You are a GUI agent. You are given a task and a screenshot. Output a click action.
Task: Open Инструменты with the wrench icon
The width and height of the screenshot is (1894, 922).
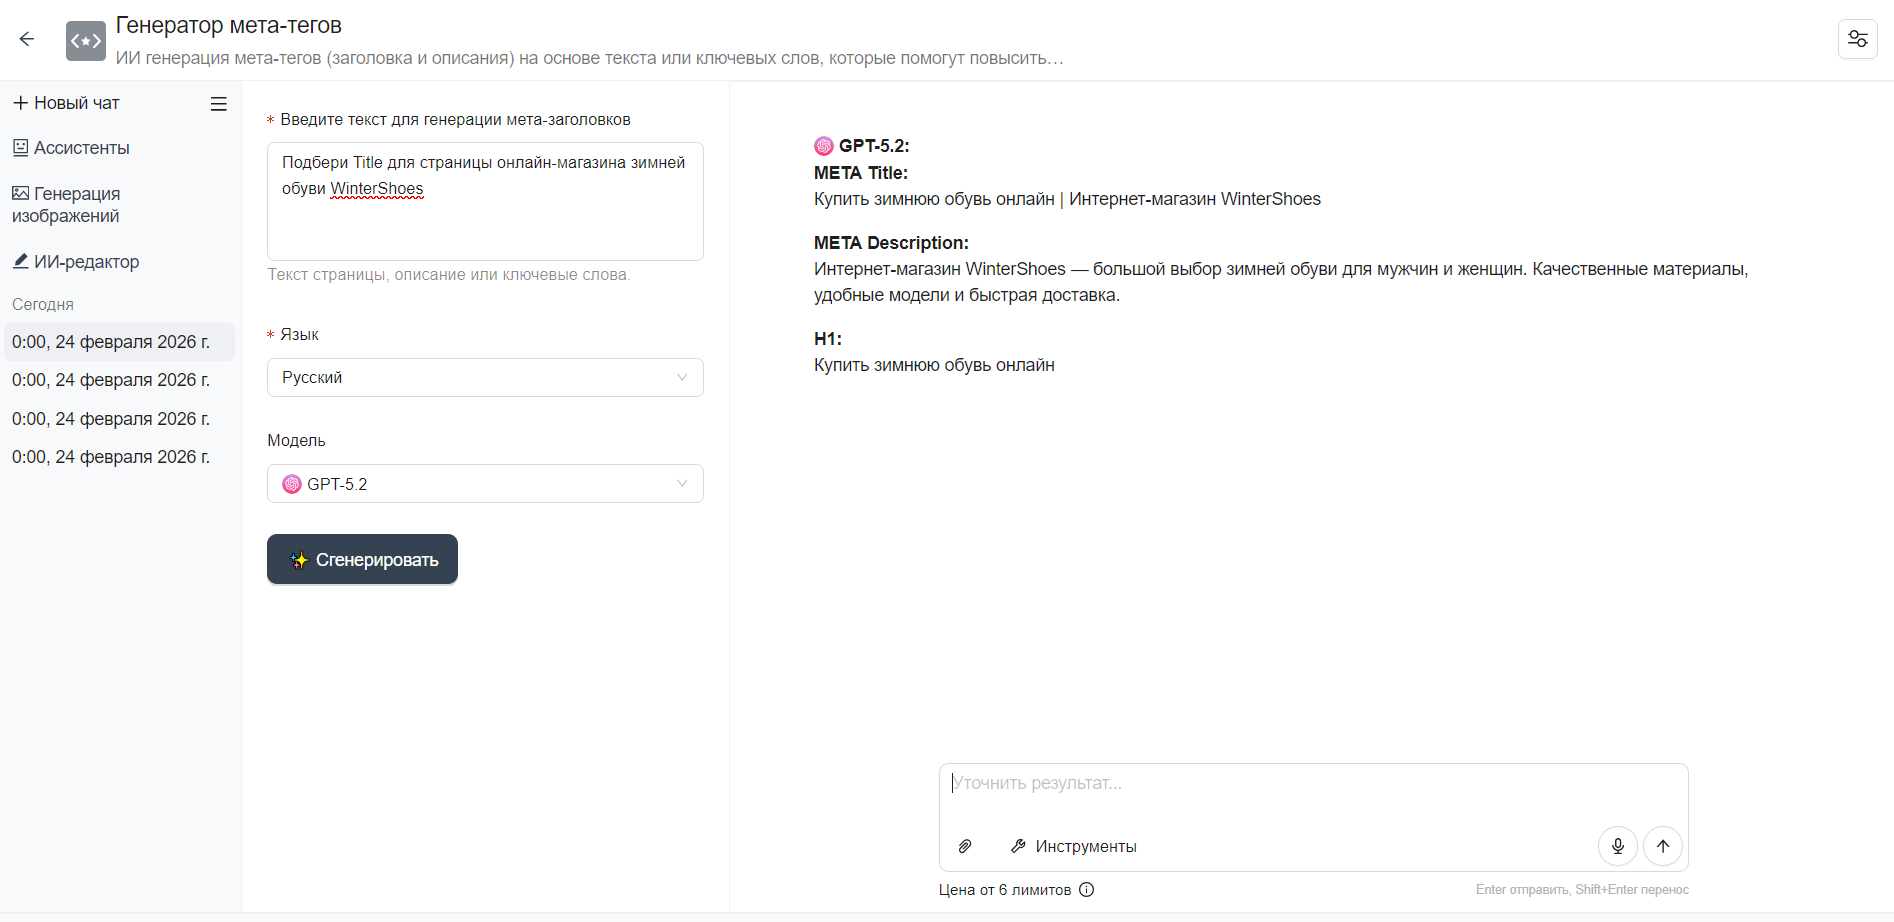point(1073,846)
